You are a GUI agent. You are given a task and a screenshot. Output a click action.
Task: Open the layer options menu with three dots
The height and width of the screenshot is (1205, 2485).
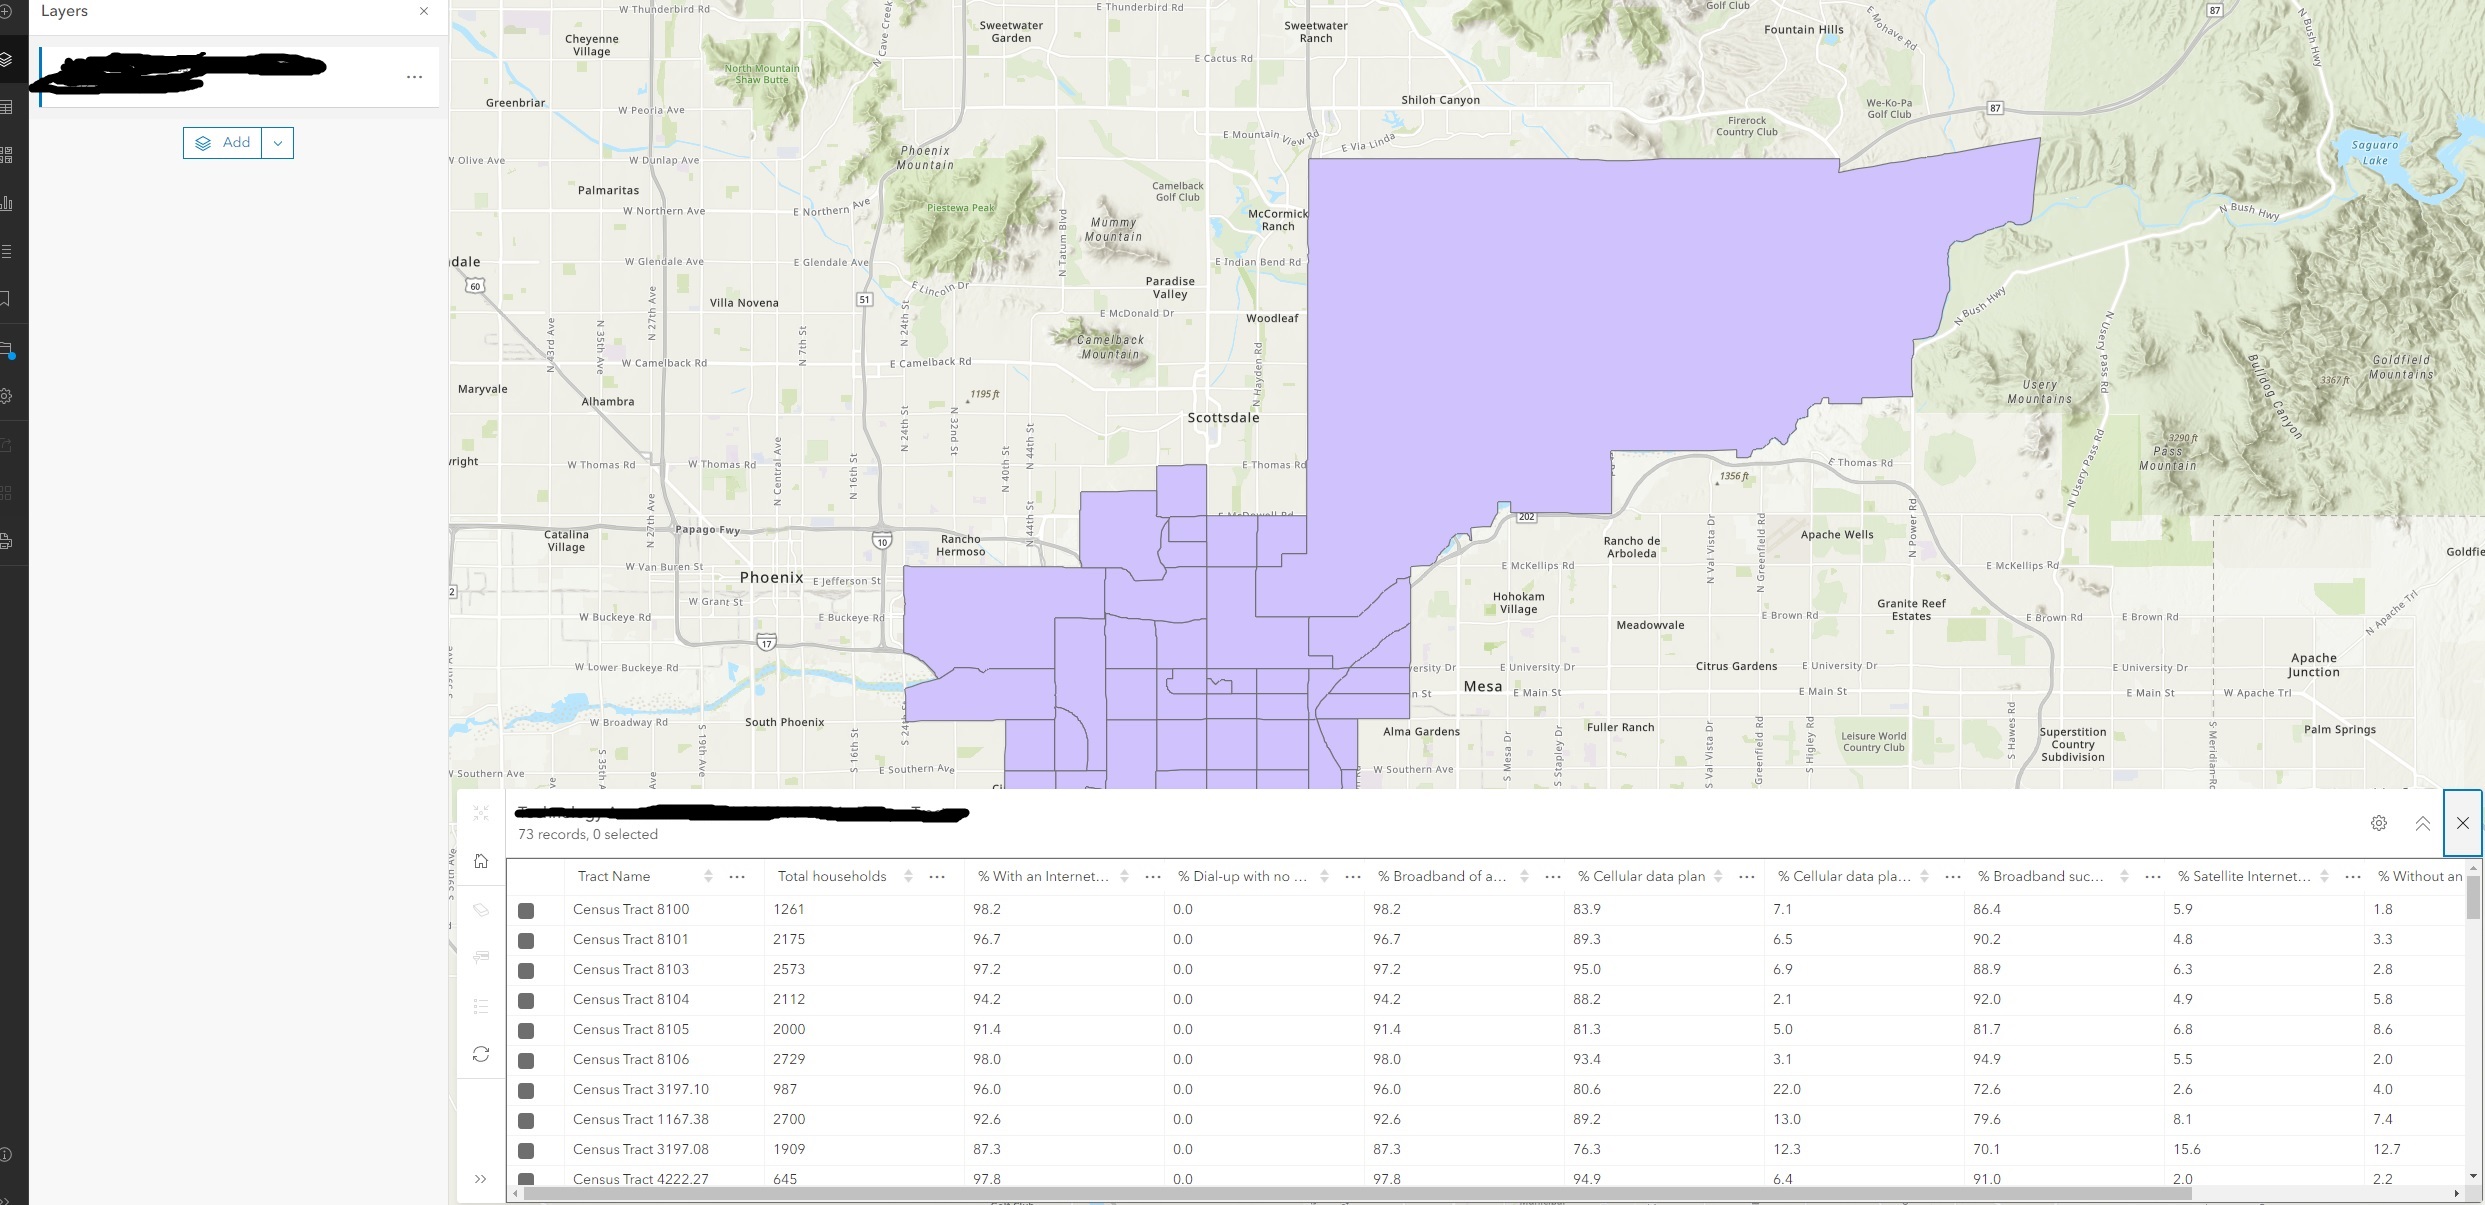(414, 77)
